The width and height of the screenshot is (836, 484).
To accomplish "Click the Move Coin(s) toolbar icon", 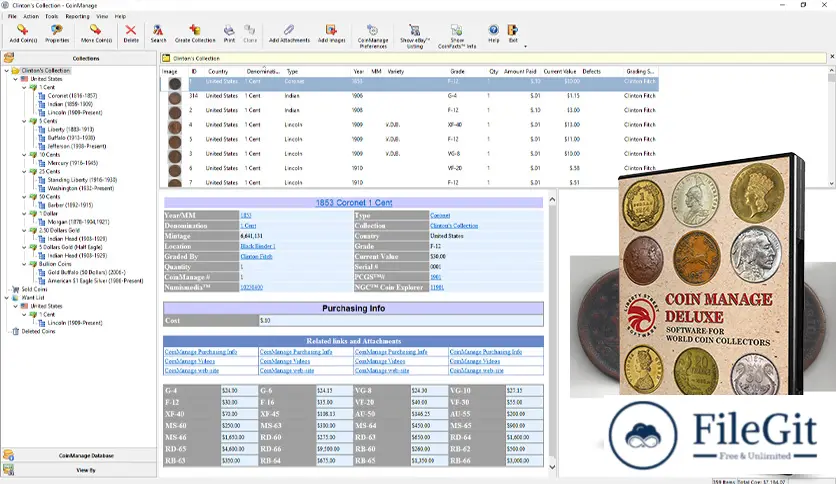I will [95, 30].
